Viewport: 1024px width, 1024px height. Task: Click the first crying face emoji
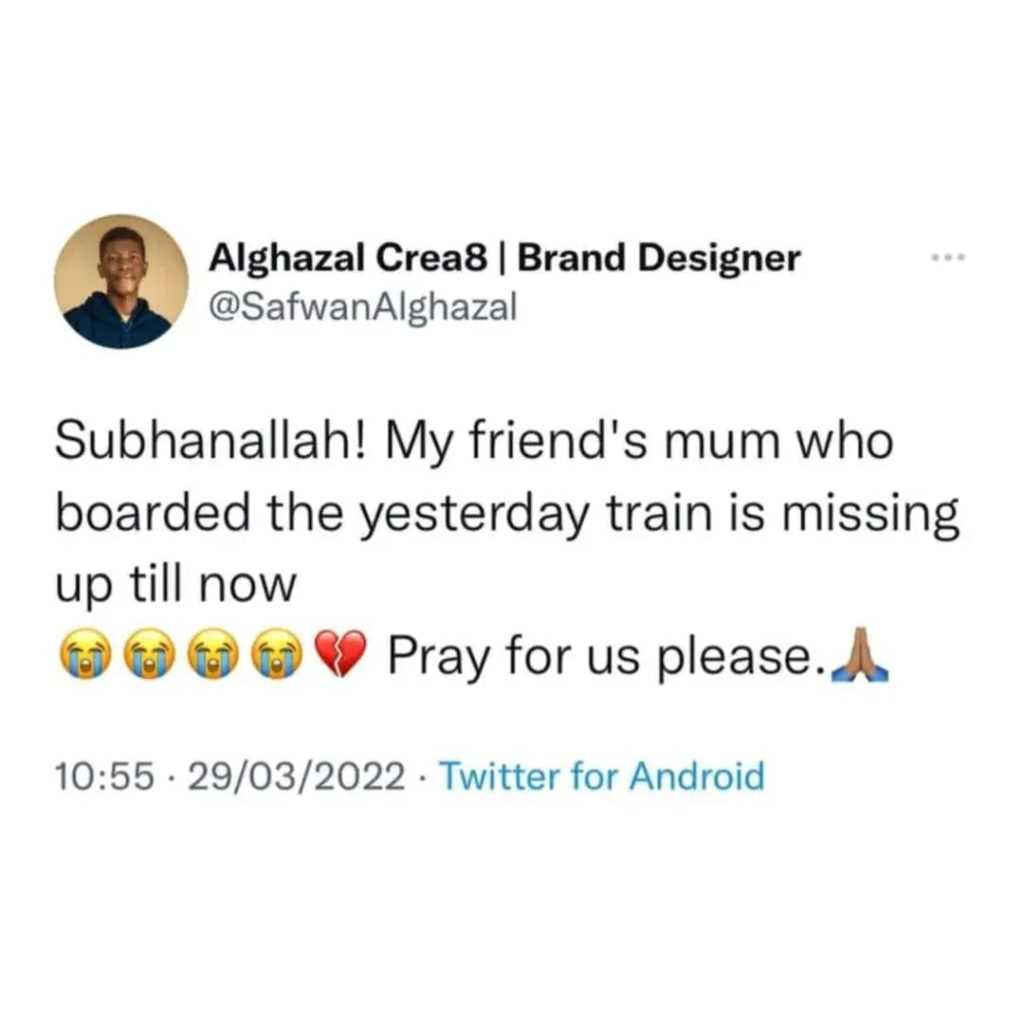(83, 657)
